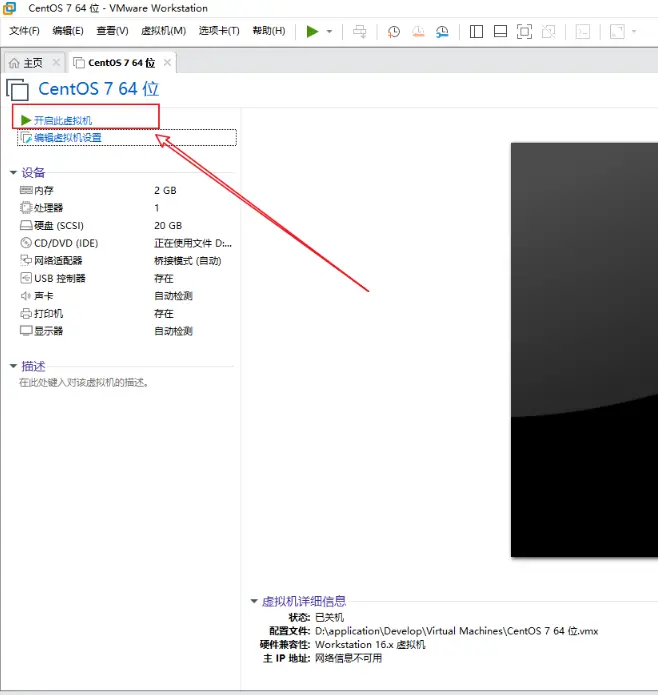Click the send Ctrl+Alt+Del toolbar icon
This screenshot has height=695, width=658.
point(360,32)
